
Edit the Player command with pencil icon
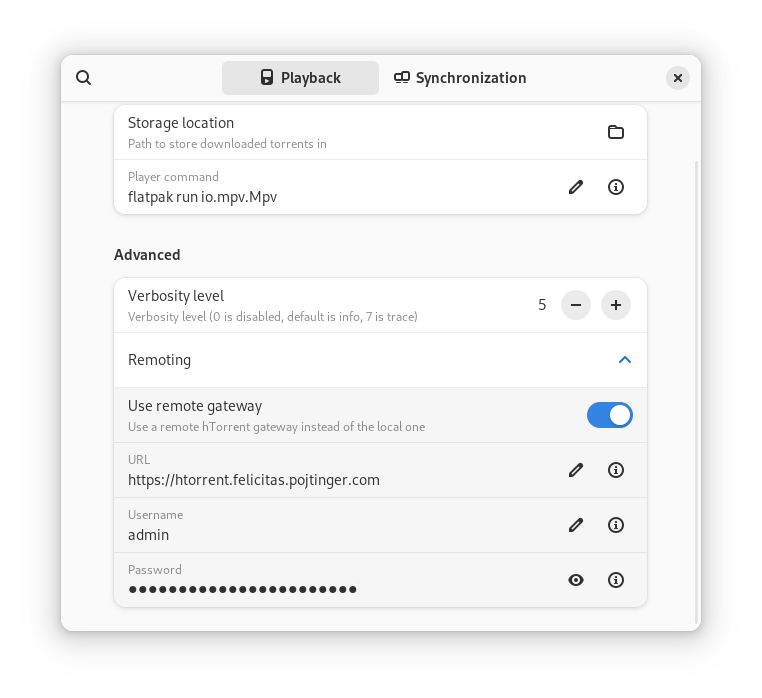(x=576, y=187)
